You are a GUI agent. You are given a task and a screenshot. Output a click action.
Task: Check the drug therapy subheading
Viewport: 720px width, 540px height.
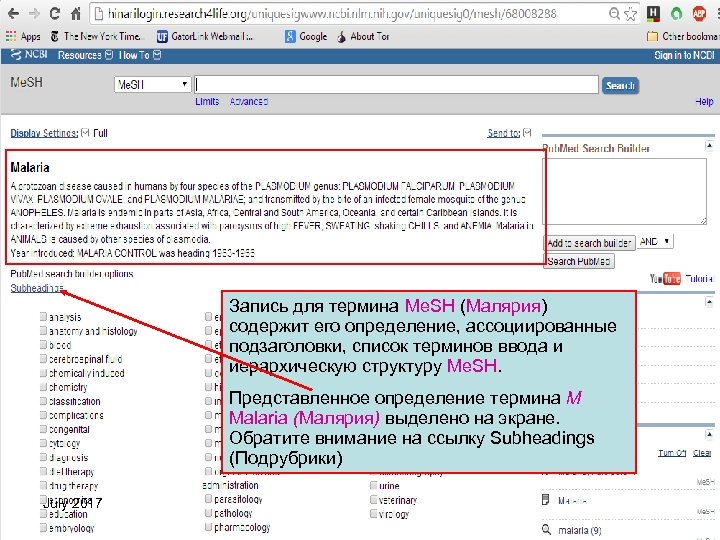pos(43,485)
